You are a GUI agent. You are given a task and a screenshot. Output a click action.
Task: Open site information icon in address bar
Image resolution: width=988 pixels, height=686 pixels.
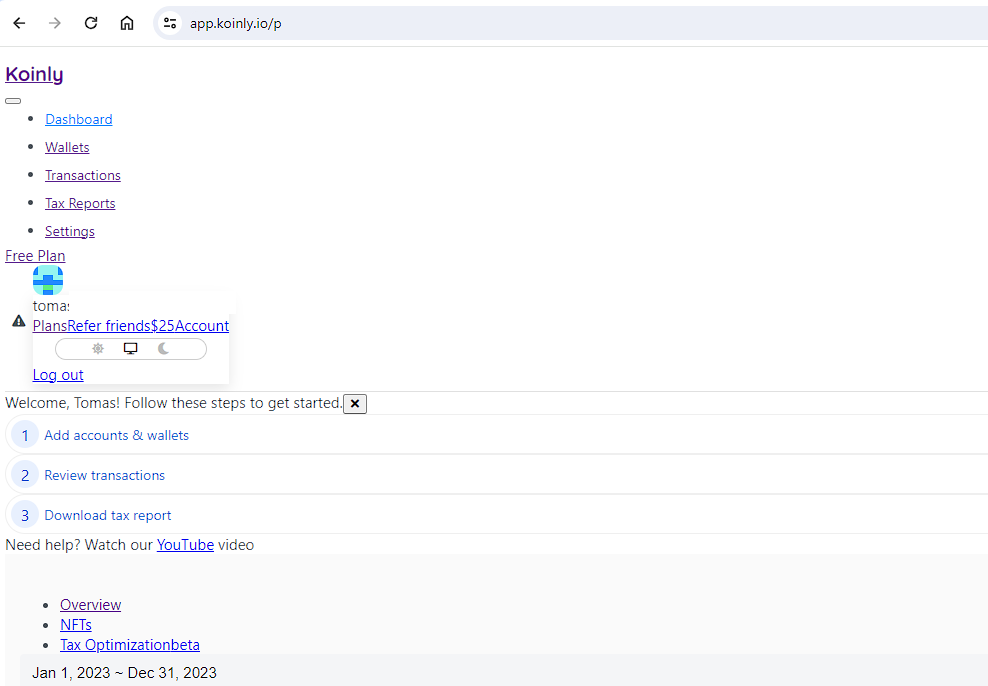pos(170,23)
